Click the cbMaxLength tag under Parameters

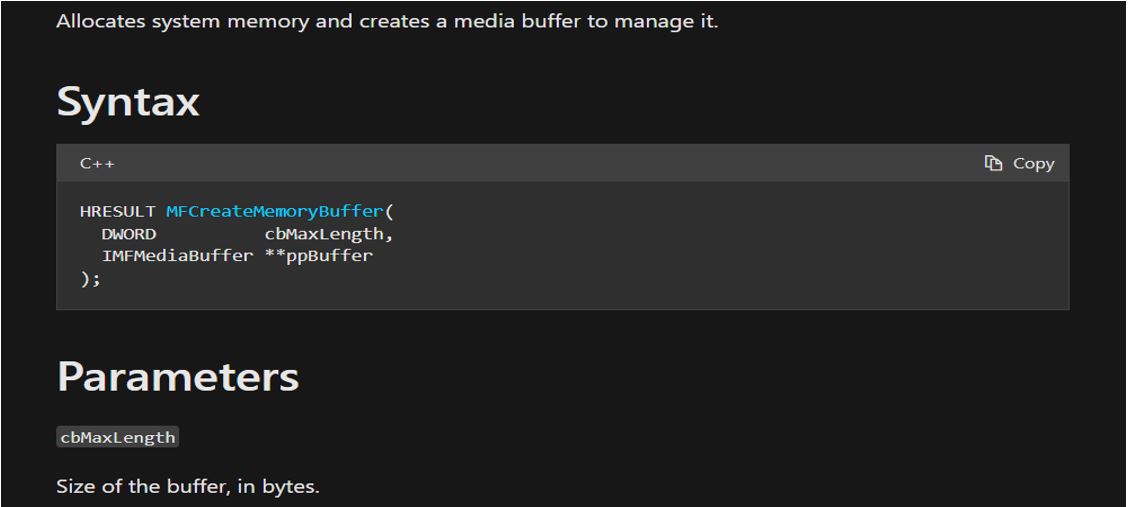click(x=118, y=437)
